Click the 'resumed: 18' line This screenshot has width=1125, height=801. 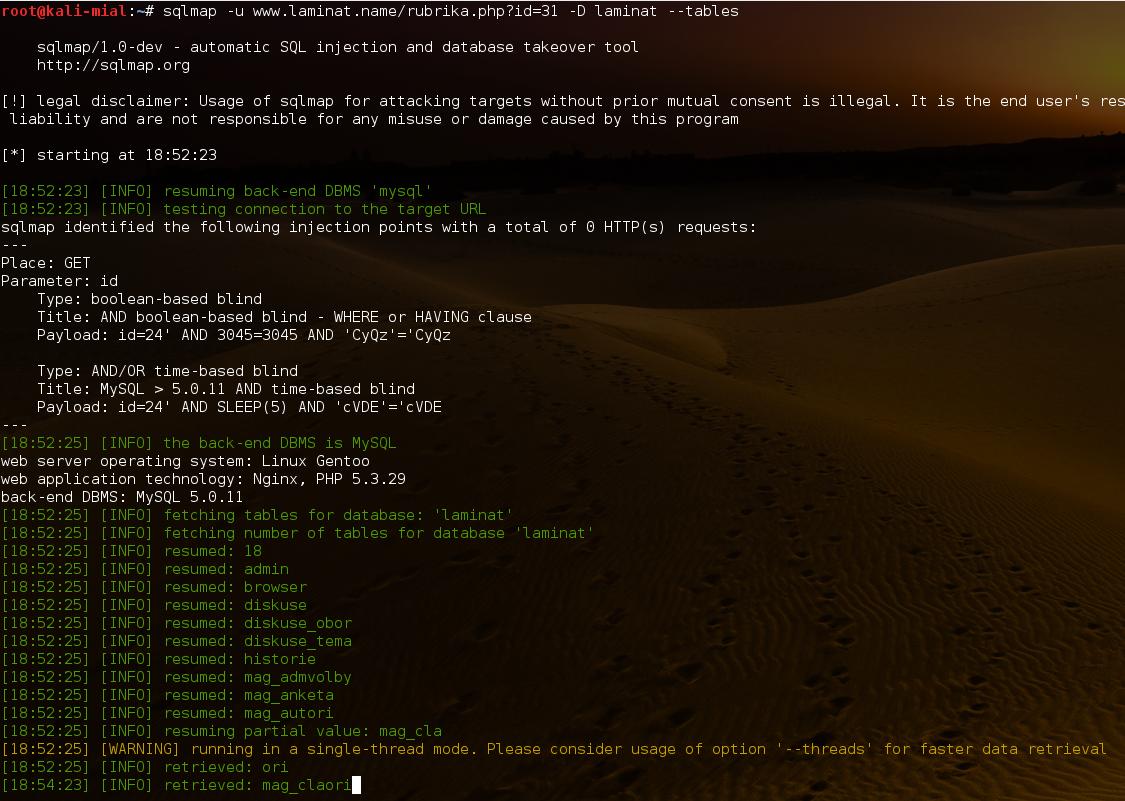coord(131,551)
